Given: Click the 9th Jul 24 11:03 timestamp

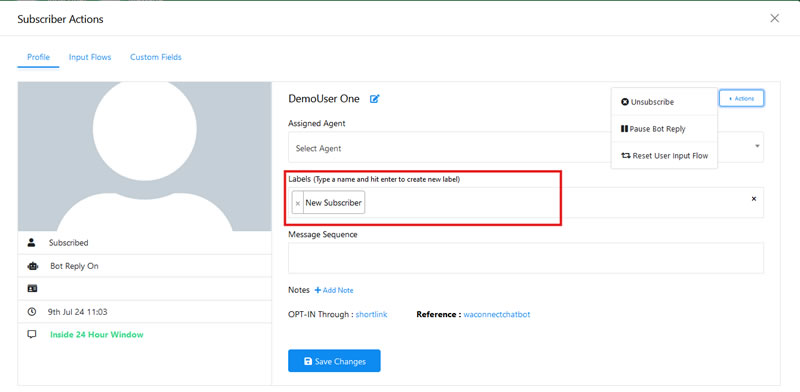Looking at the screenshot, I should pyautogui.click(x=78, y=311).
